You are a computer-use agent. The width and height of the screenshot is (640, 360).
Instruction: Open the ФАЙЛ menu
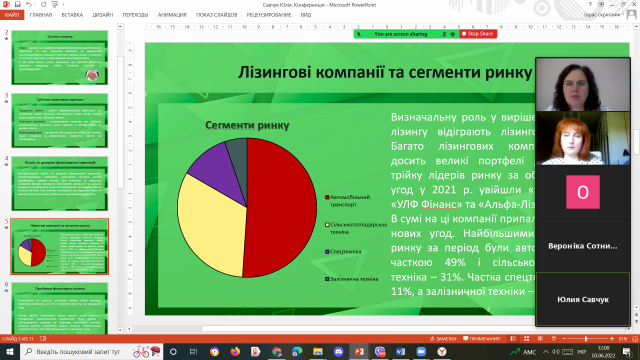coord(12,15)
